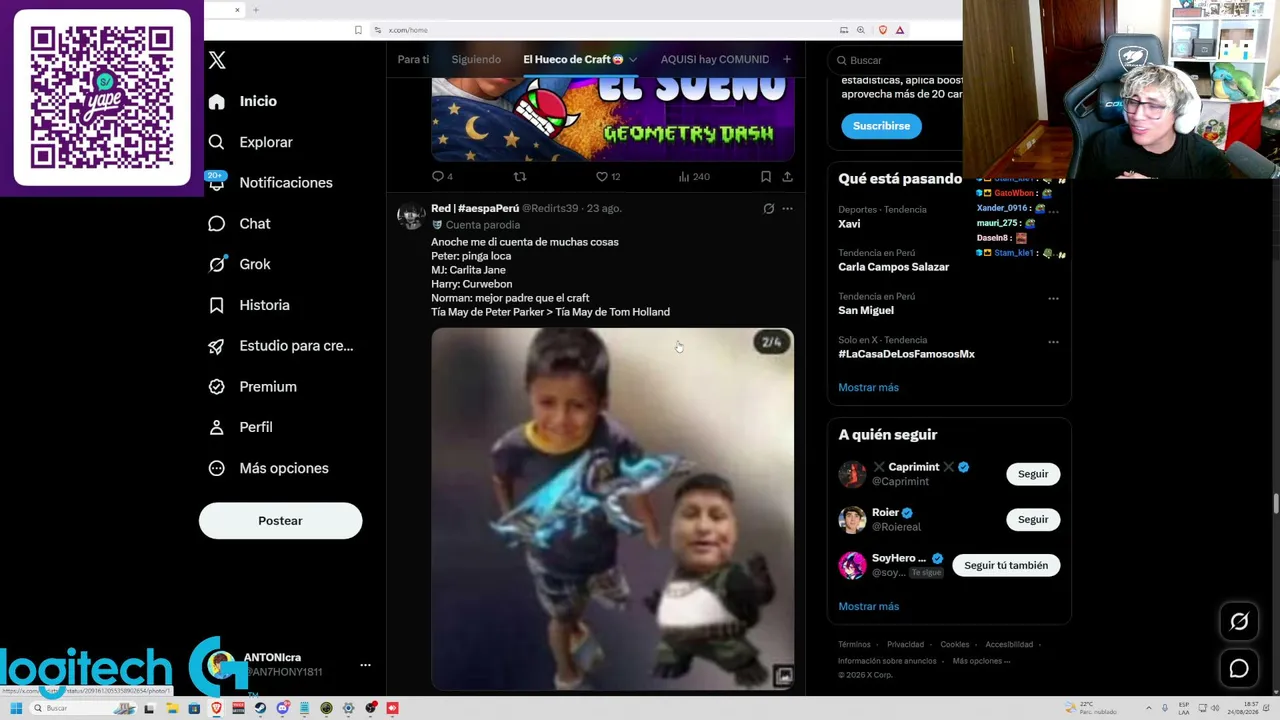Screen dimensions: 1280x720
Task: Expand Más opciones in the footer
Action: (x=981, y=661)
